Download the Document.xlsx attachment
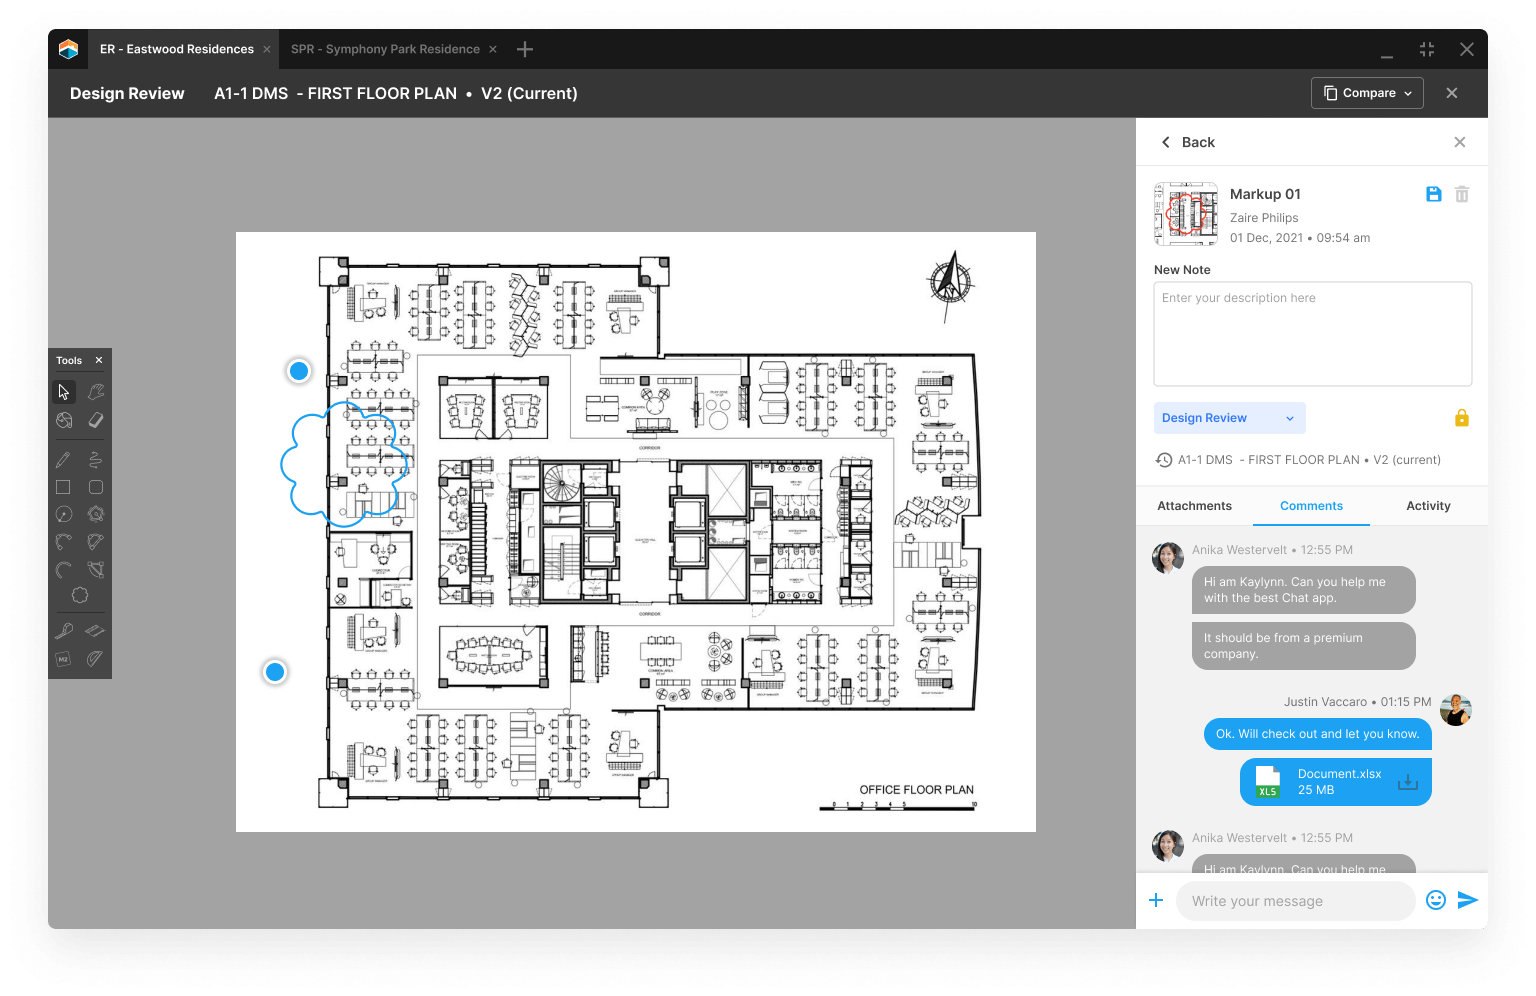 click(x=1407, y=782)
